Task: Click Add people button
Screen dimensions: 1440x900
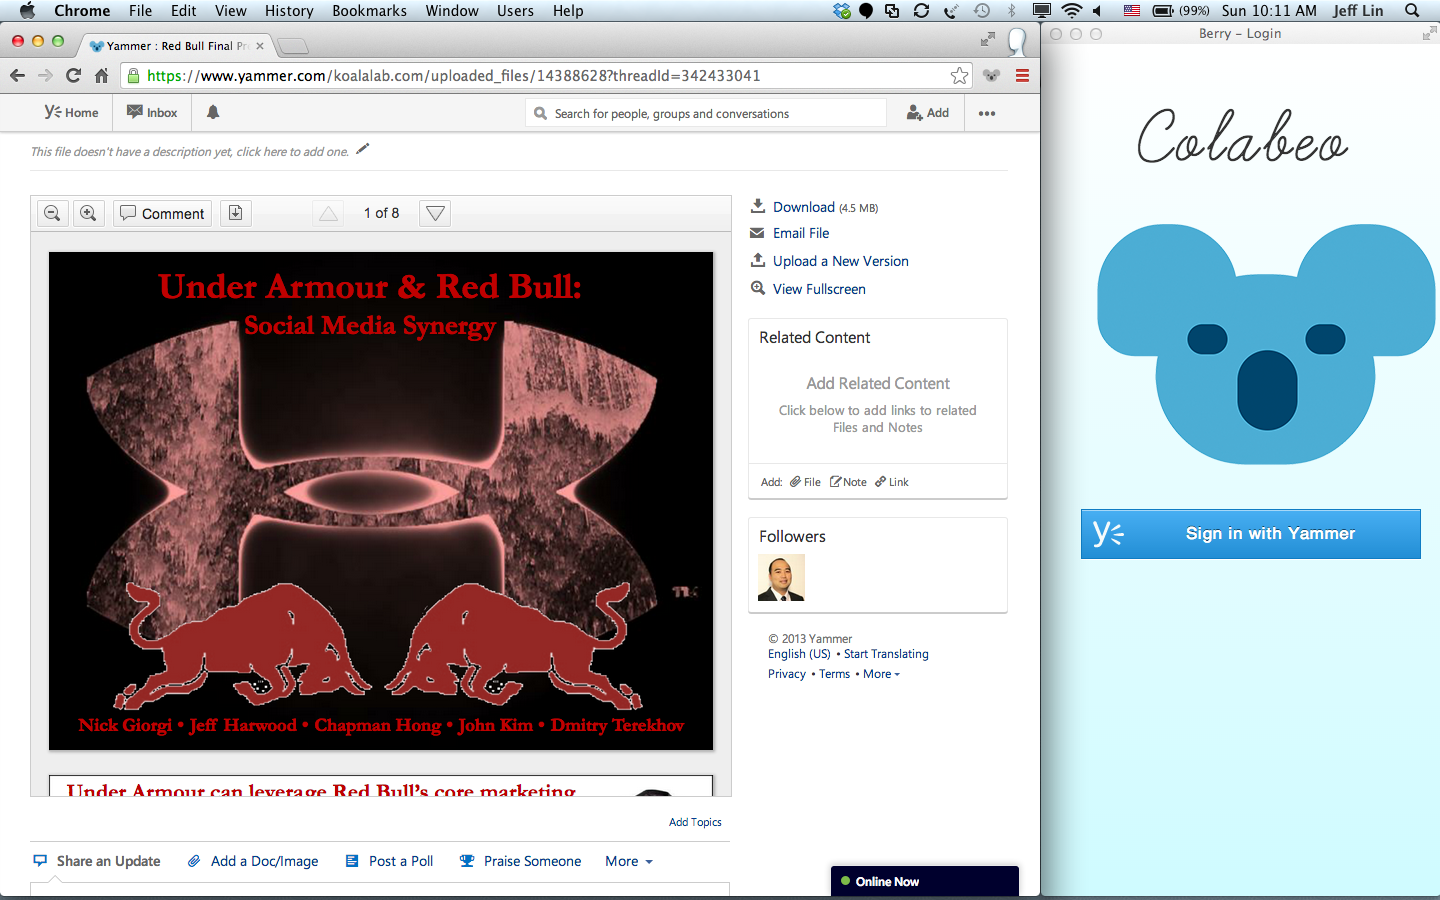Action: point(928,113)
